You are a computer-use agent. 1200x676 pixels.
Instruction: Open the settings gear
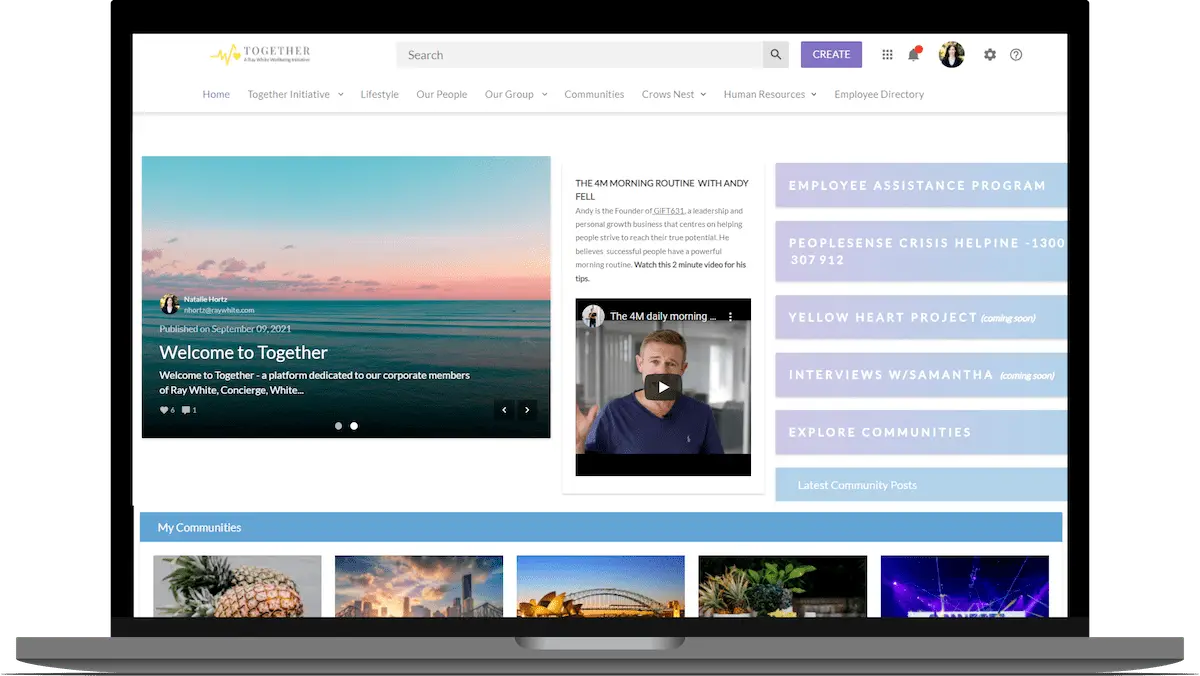click(x=990, y=55)
